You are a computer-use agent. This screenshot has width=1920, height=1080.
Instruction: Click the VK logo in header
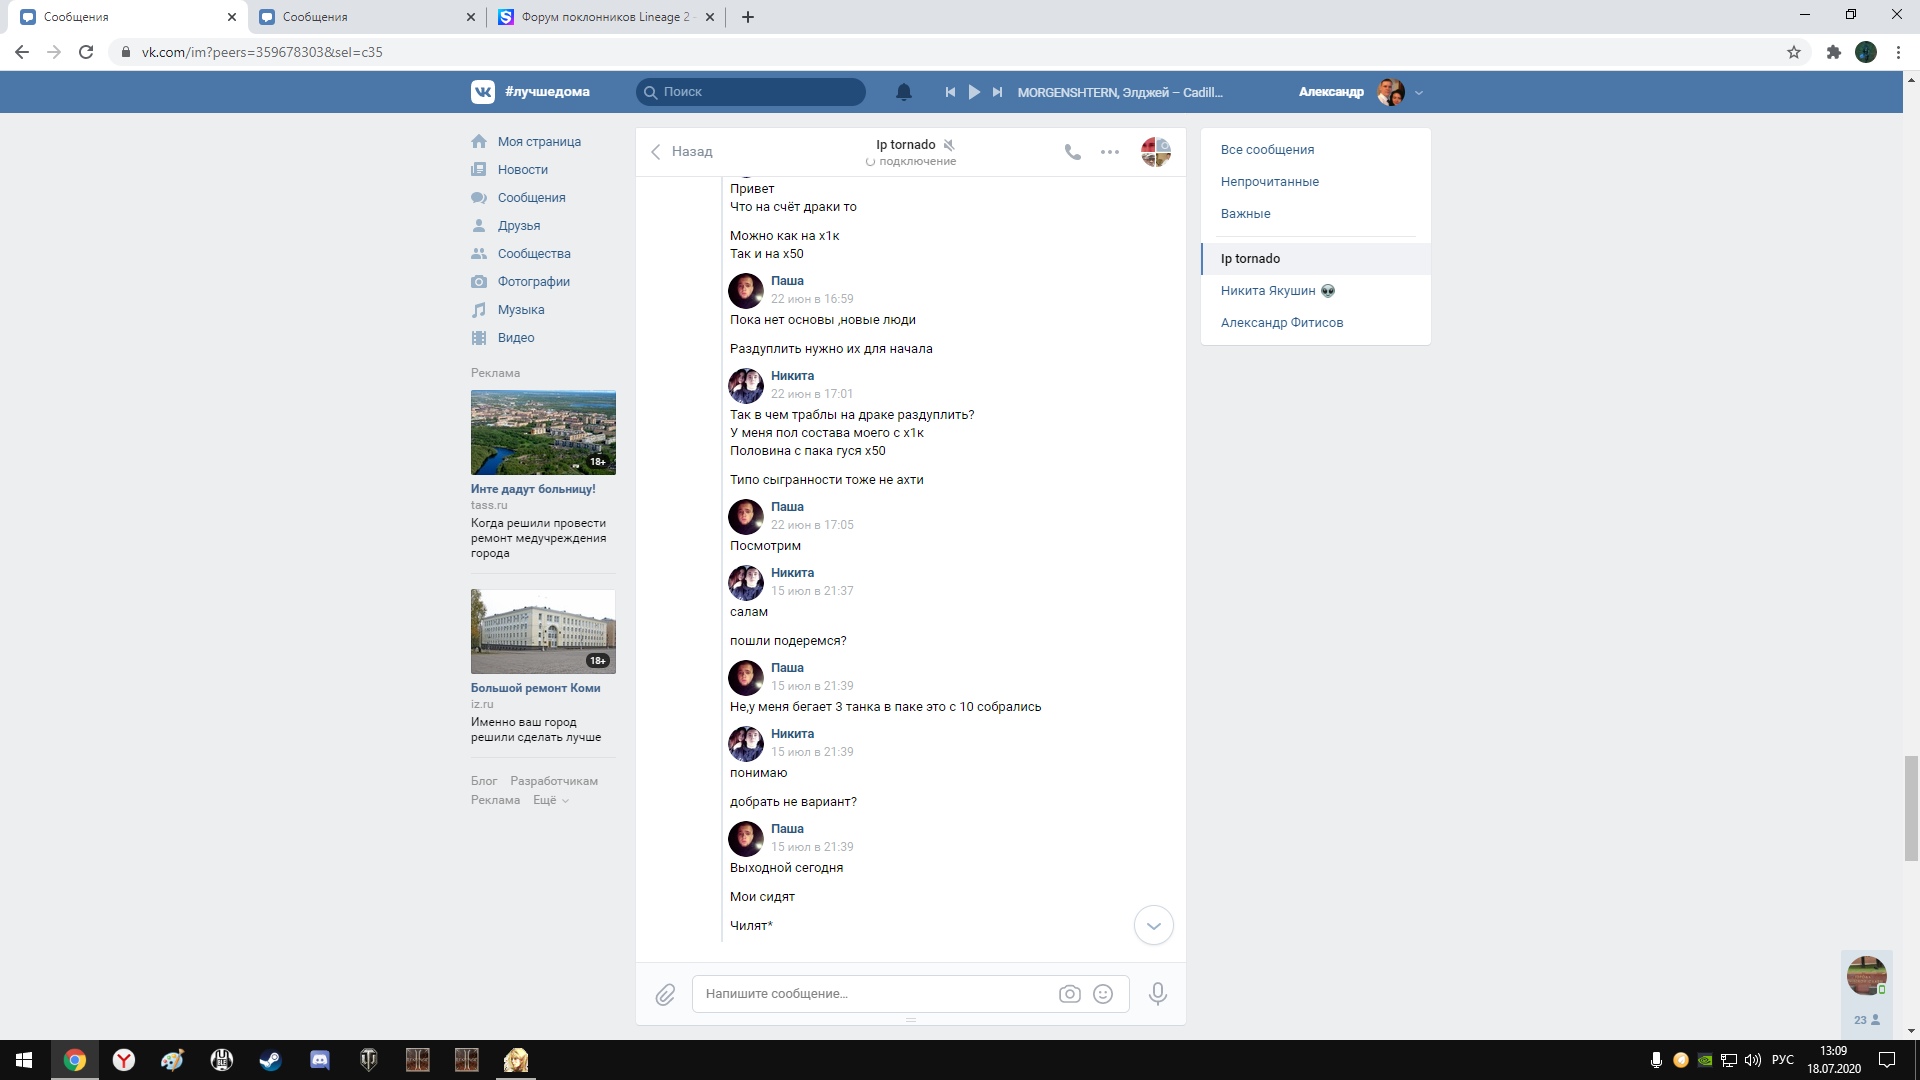(483, 92)
